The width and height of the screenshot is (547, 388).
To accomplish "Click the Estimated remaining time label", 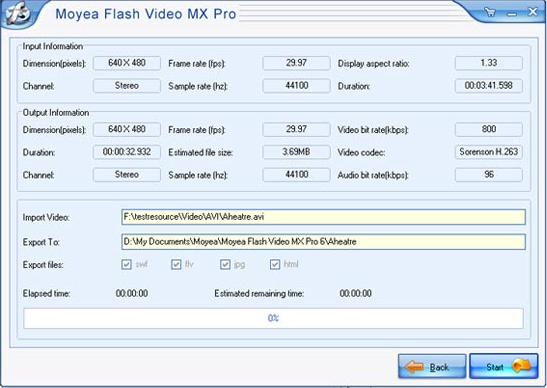I will coord(259,293).
